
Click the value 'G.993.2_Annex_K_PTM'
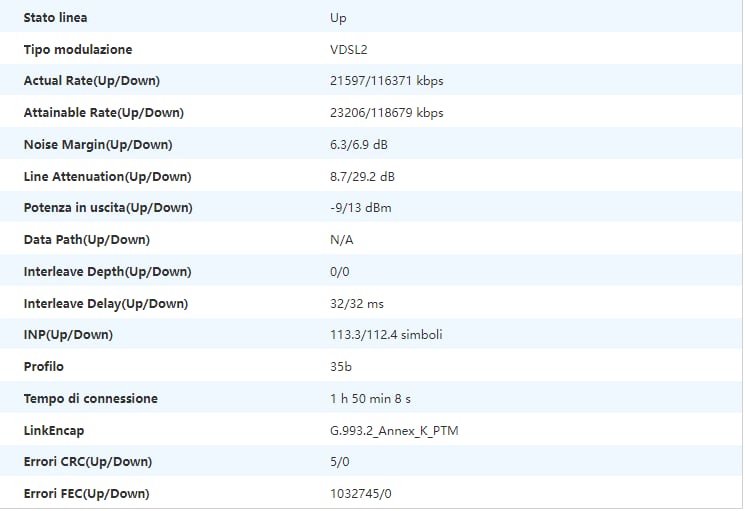click(x=394, y=431)
